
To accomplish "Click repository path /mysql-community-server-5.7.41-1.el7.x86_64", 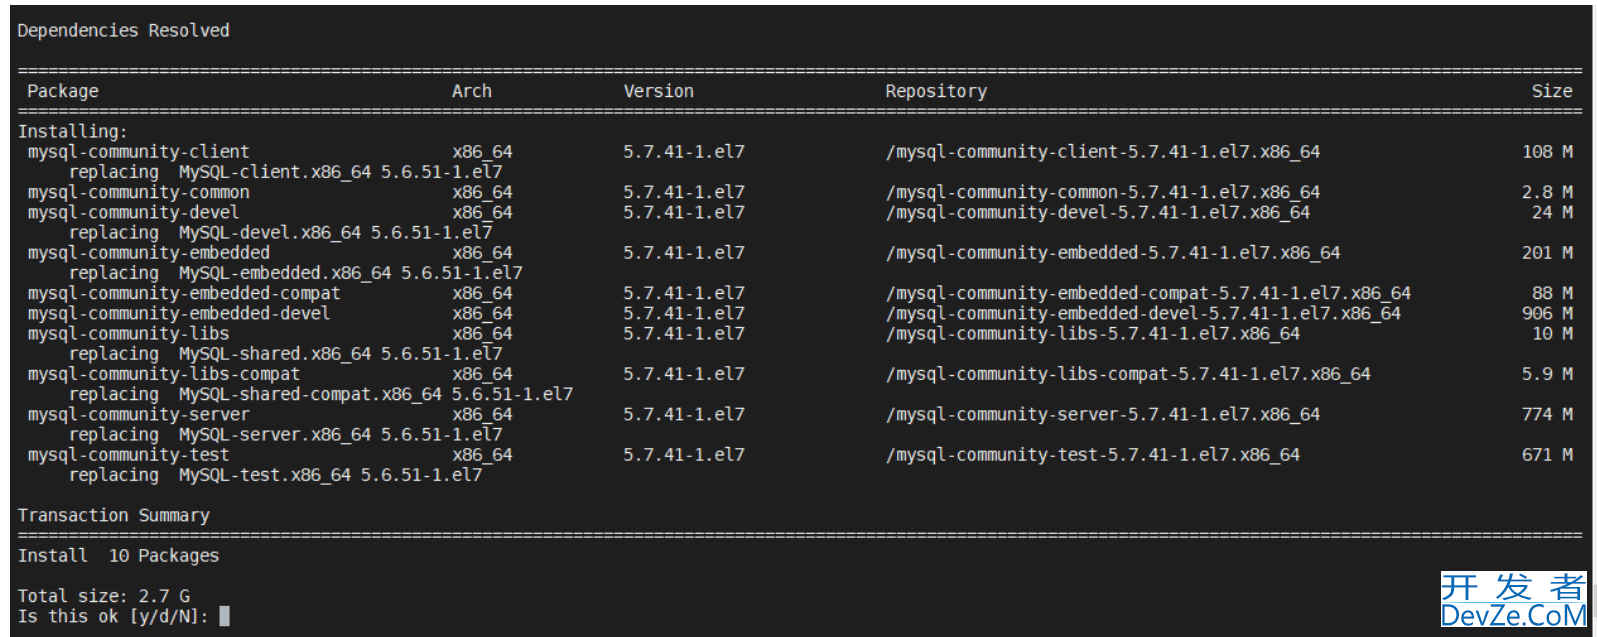I will click(x=1103, y=414).
